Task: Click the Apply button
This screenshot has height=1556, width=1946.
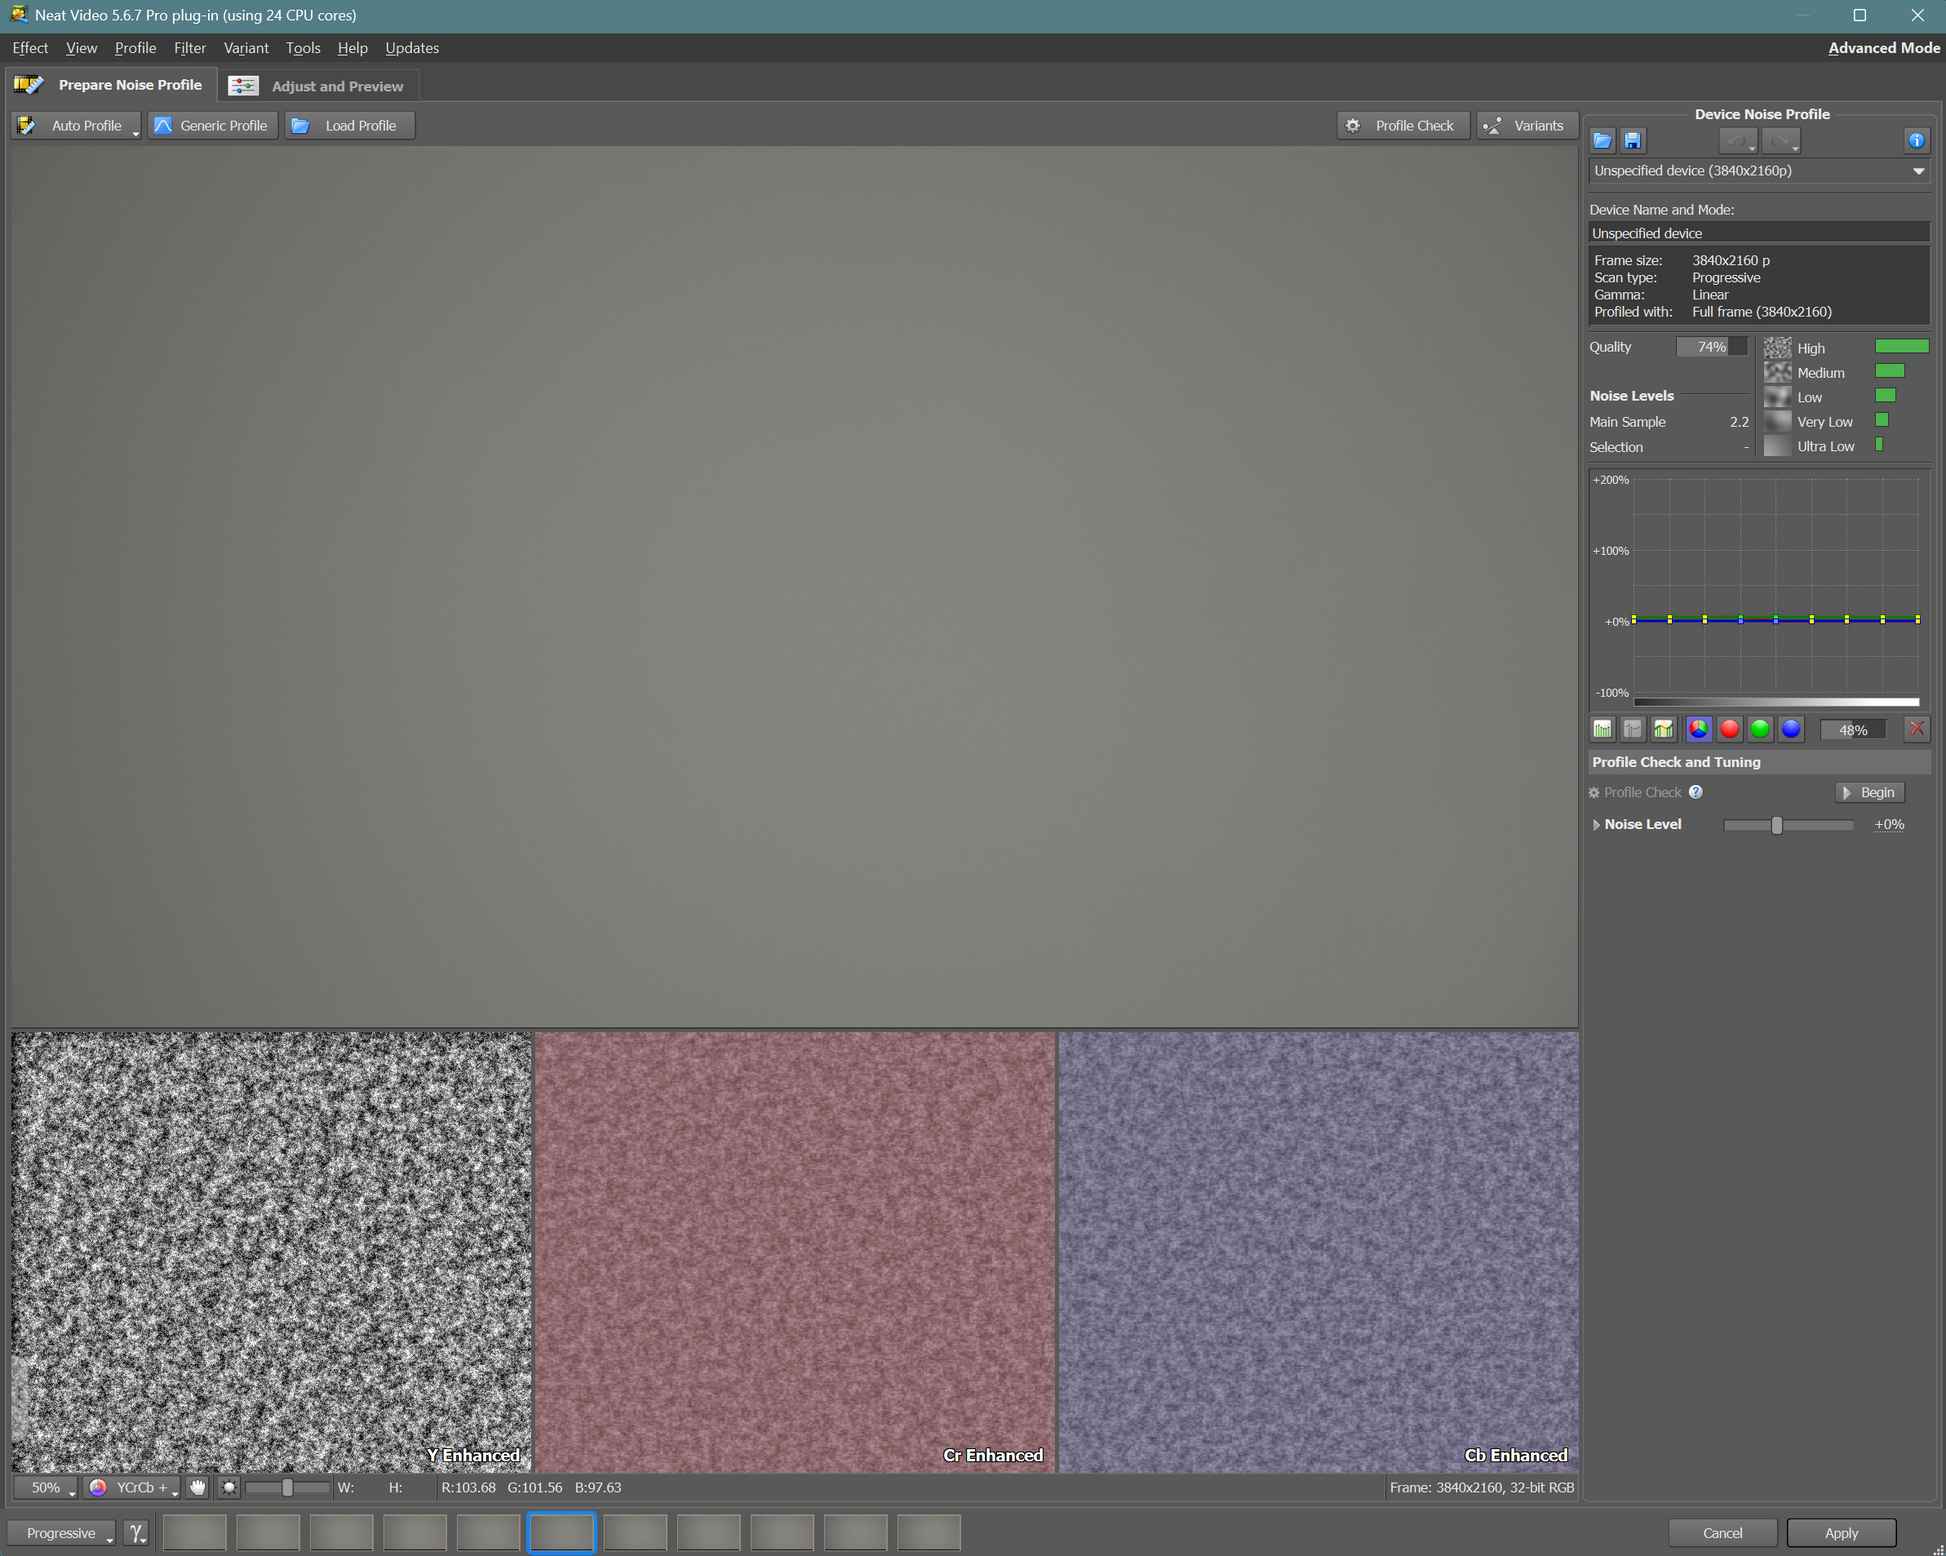Action: 1840,1532
